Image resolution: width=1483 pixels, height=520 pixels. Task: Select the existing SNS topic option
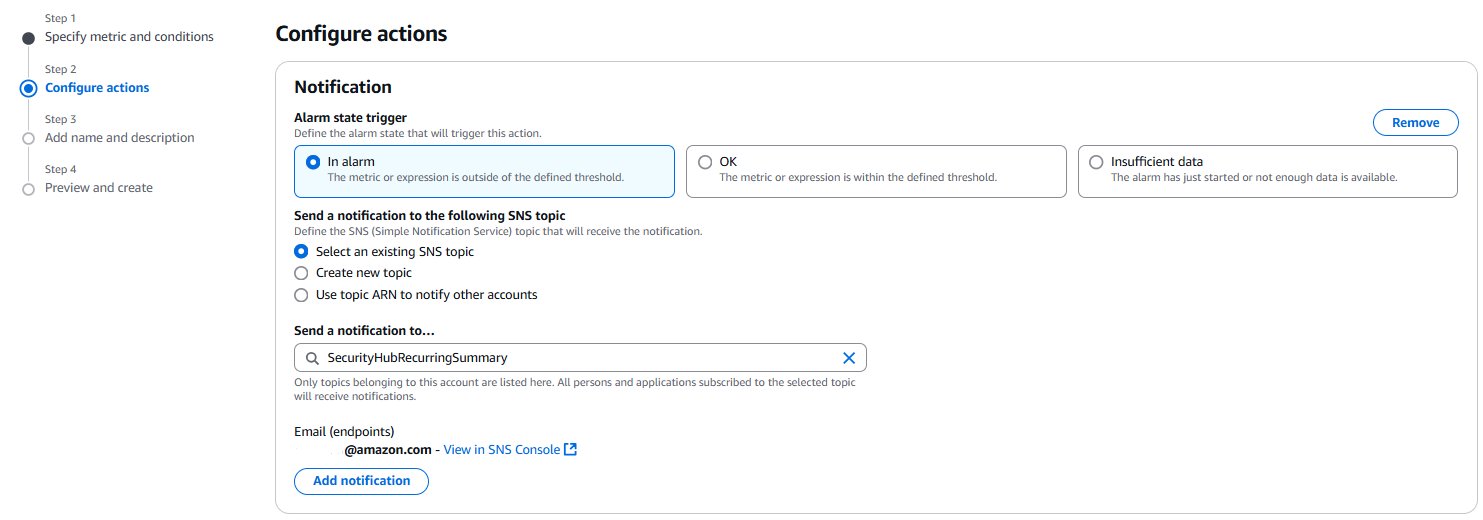click(x=301, y=252)
